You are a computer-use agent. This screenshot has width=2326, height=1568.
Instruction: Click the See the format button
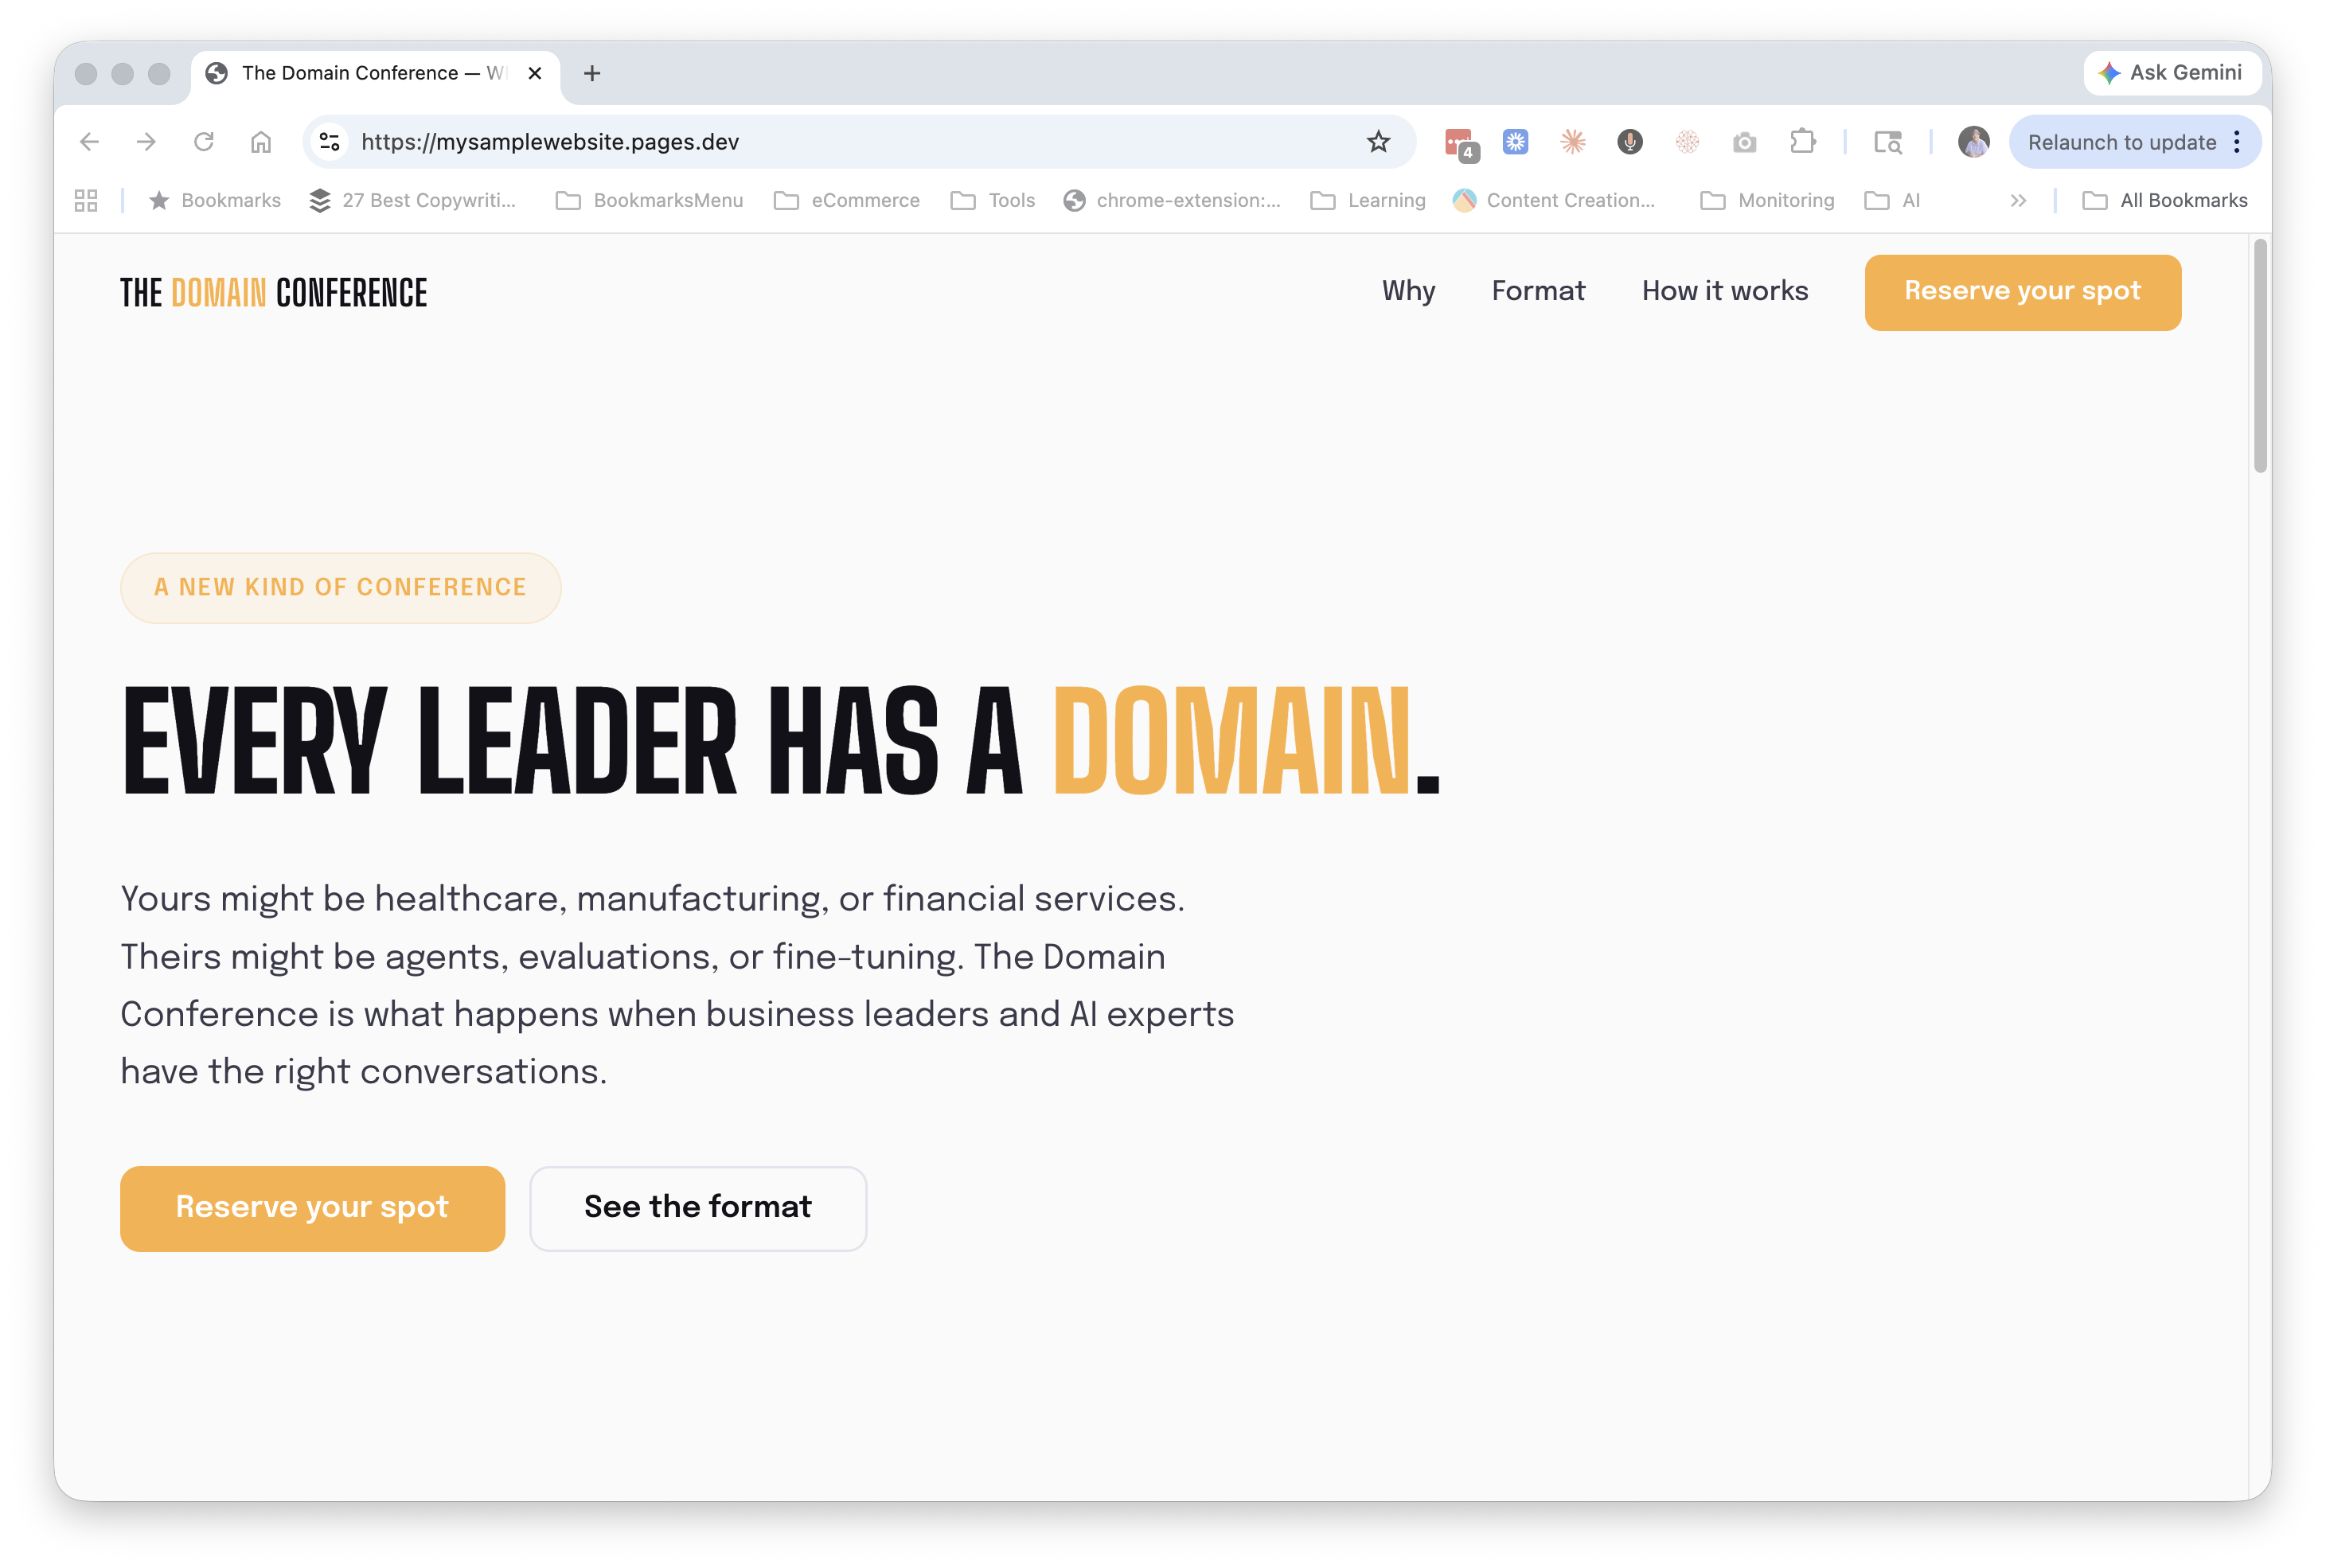(698, 1208)
